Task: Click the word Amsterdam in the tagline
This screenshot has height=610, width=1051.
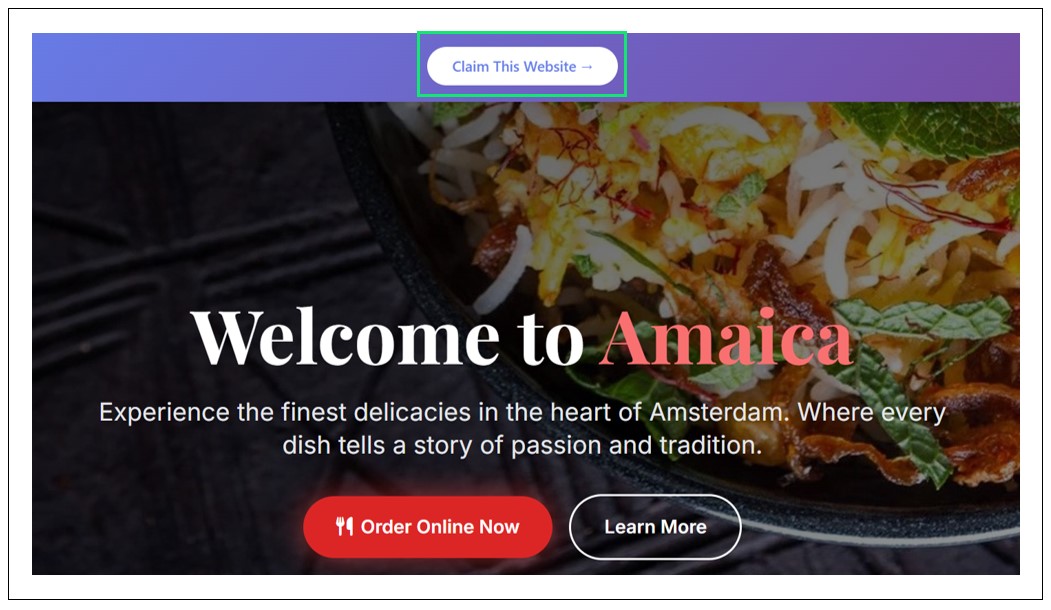Action: pyautogui.click(x=715, y=412)
